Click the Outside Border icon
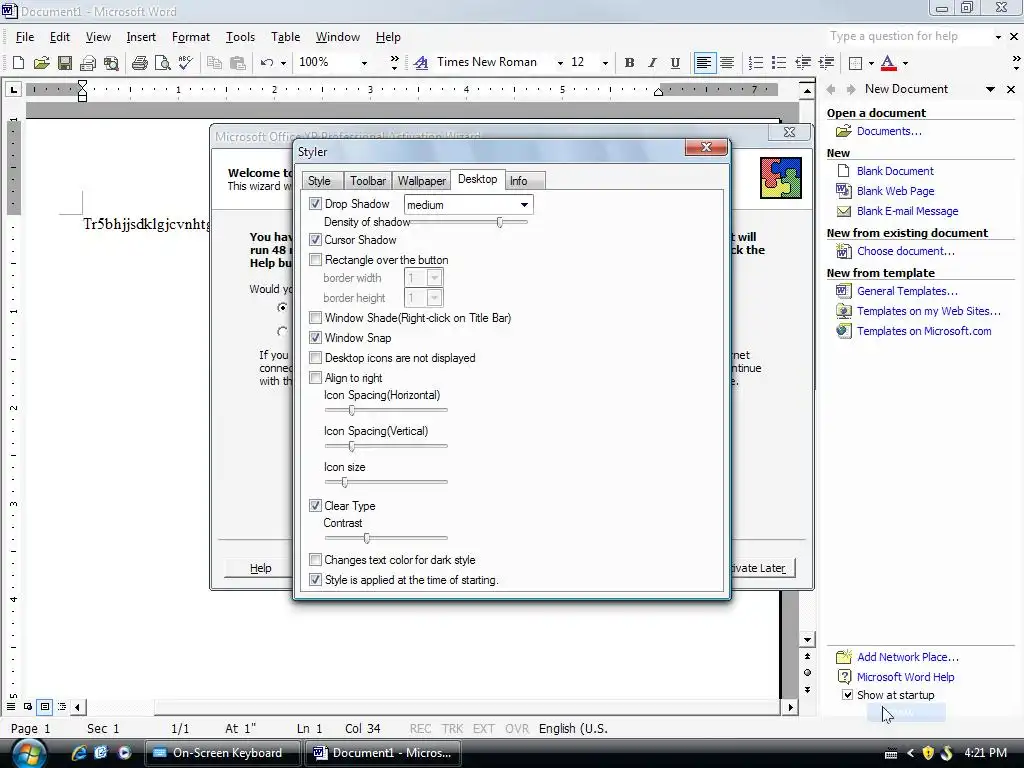The height and width of the screenshot is (768, 1024). click(x=855, y=63)
